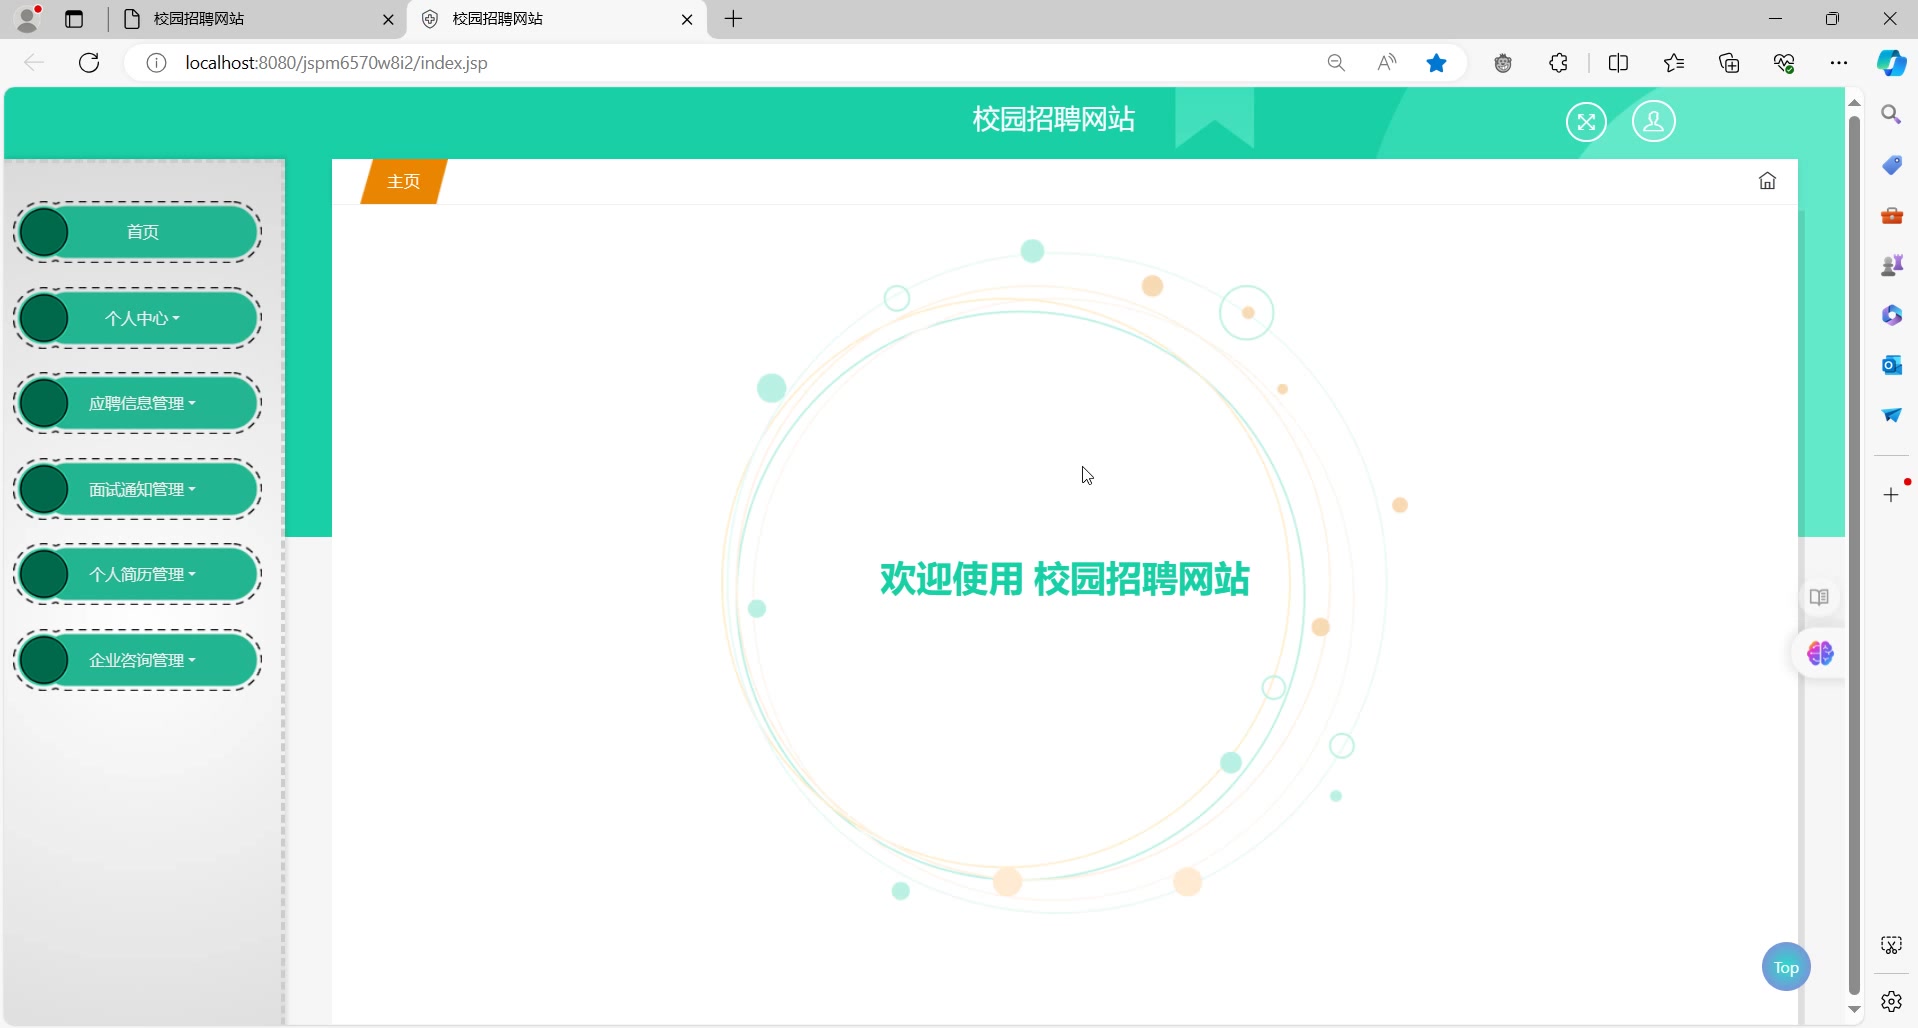Open sidebar search icon
Screen dimensions: 1918x1028
point(1891,114)
